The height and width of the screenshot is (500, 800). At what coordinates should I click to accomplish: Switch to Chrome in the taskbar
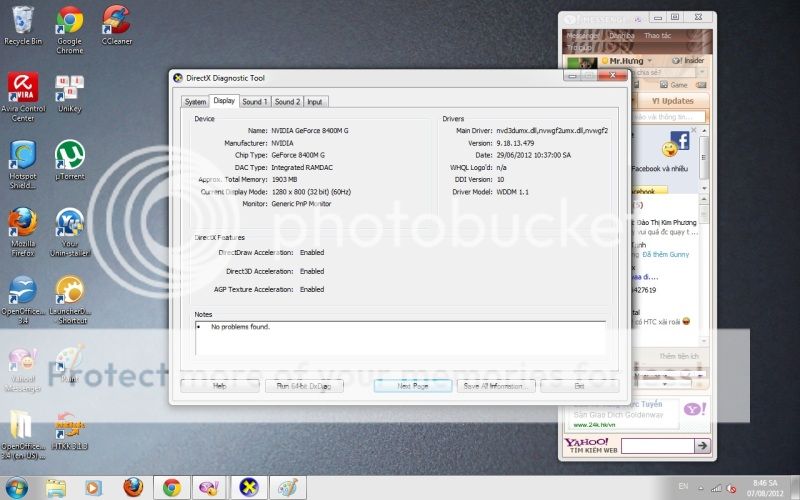pyautogui.click(x=172, y=488)
